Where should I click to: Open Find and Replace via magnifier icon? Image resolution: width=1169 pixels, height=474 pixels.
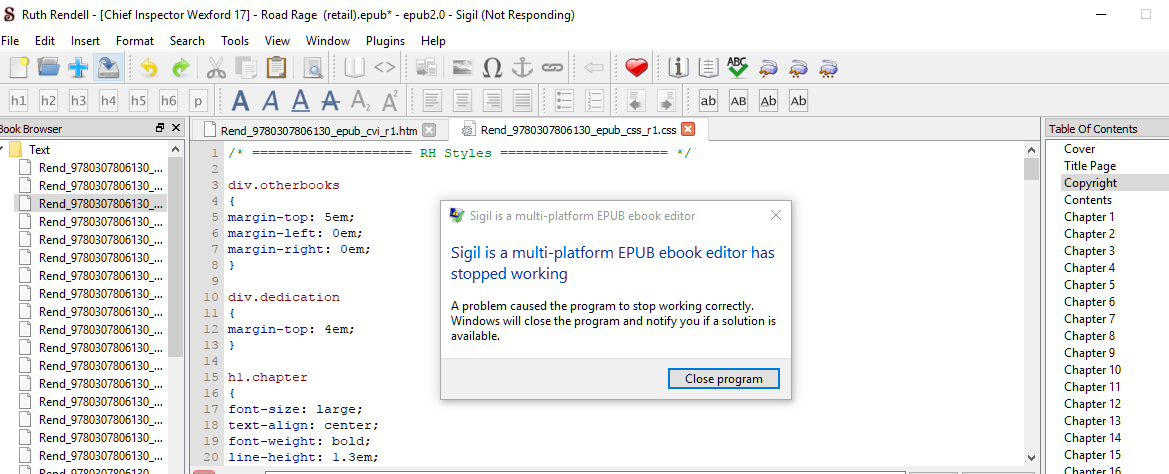tap(314, 68)
